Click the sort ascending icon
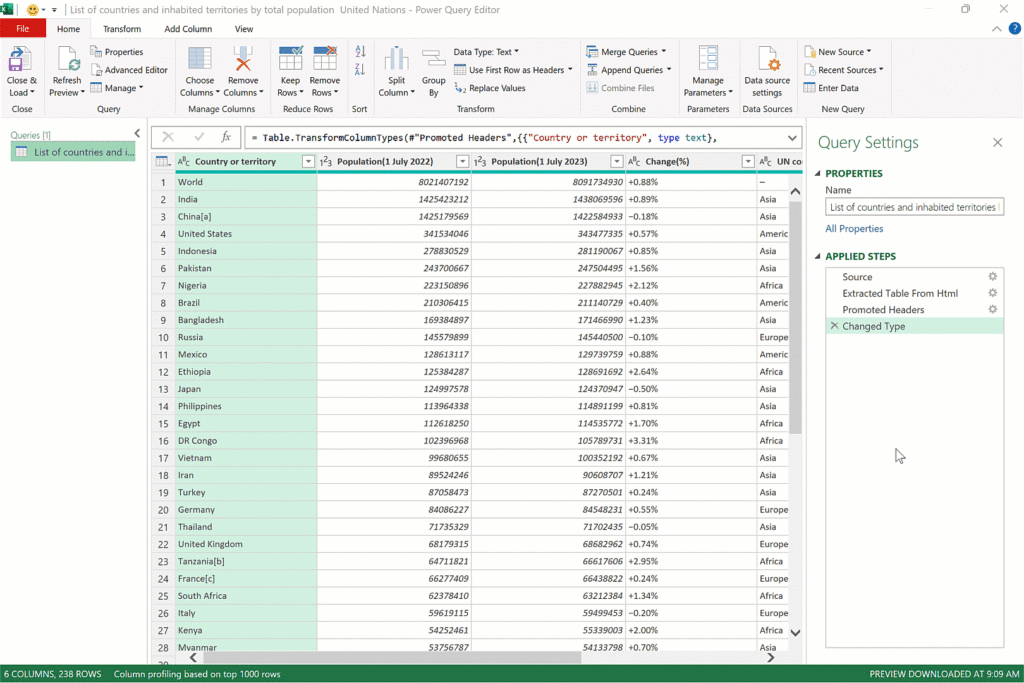This screenshot has width=1024, height=683. coord(360,52)
